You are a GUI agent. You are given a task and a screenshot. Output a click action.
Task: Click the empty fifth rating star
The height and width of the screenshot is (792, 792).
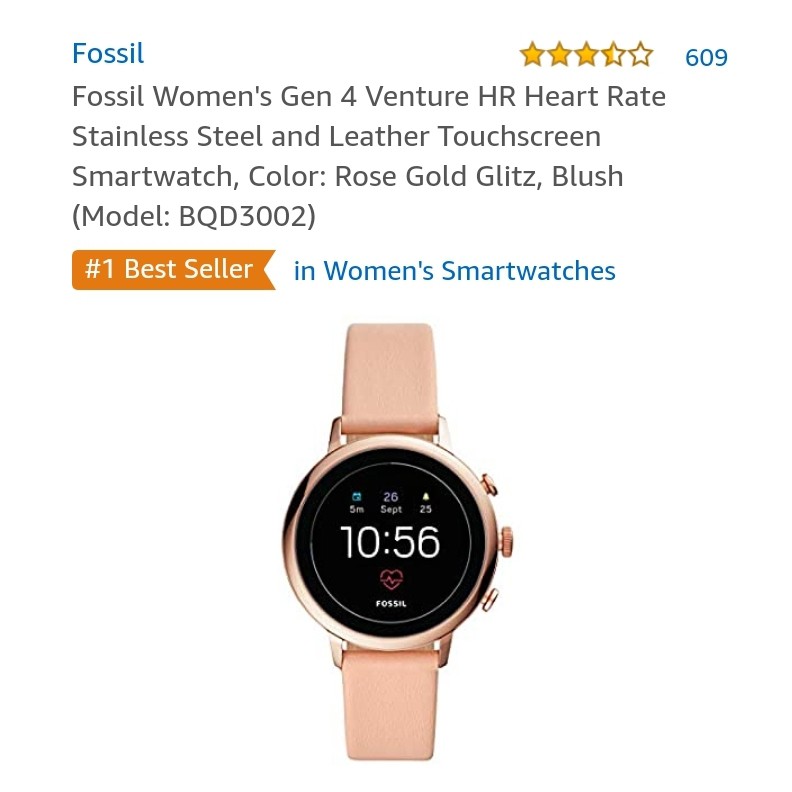tap(640, 54)
